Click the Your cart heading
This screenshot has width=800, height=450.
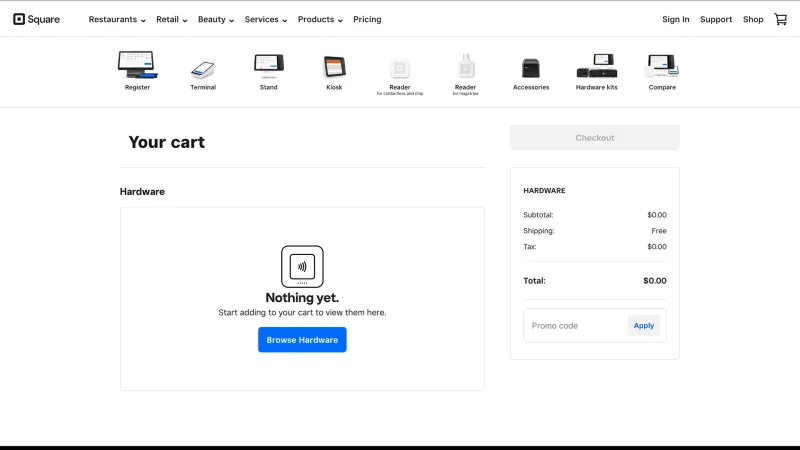pos(166,142)
